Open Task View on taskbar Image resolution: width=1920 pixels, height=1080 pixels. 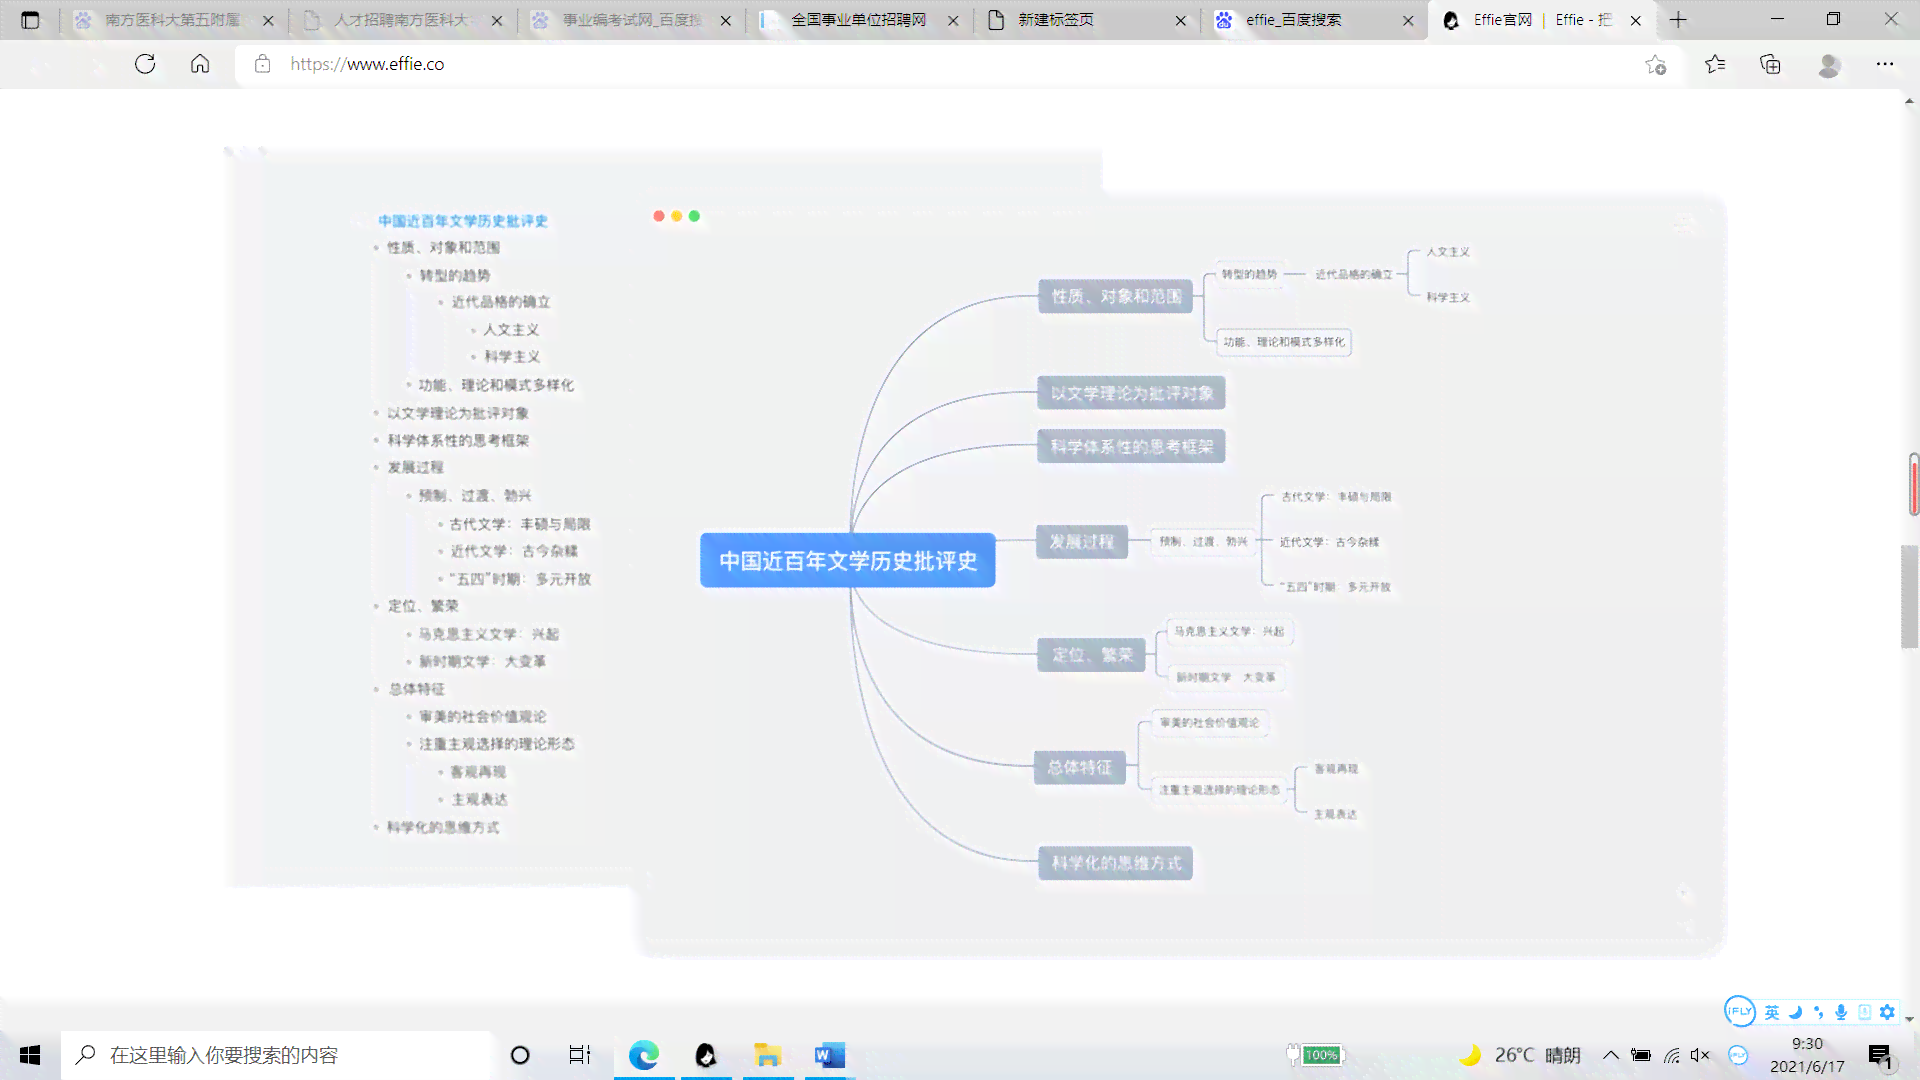click(x=580, y=1055)
